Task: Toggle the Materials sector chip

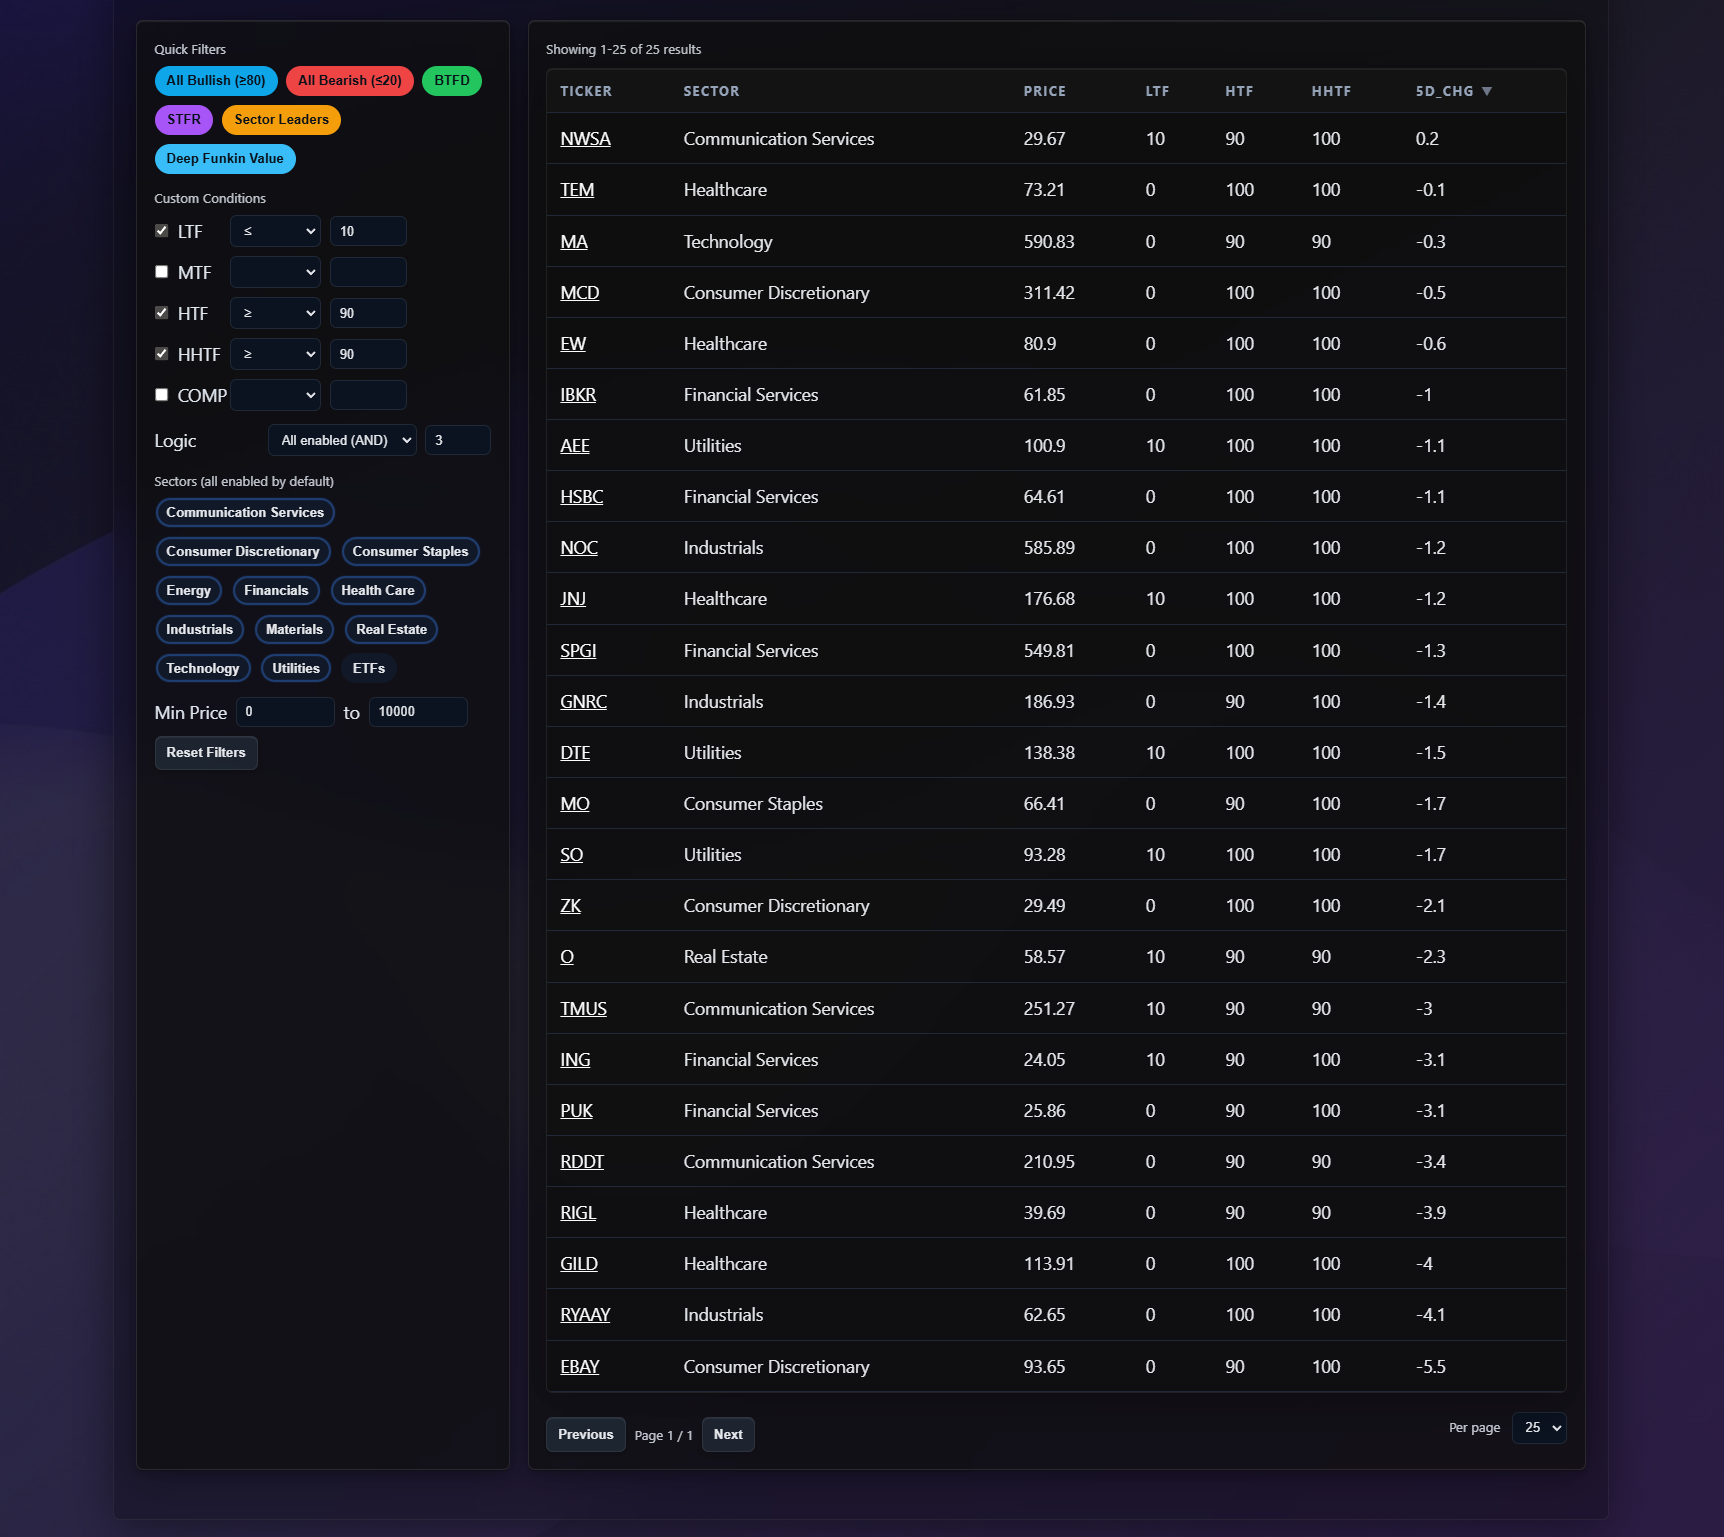Action: [294, 630]
